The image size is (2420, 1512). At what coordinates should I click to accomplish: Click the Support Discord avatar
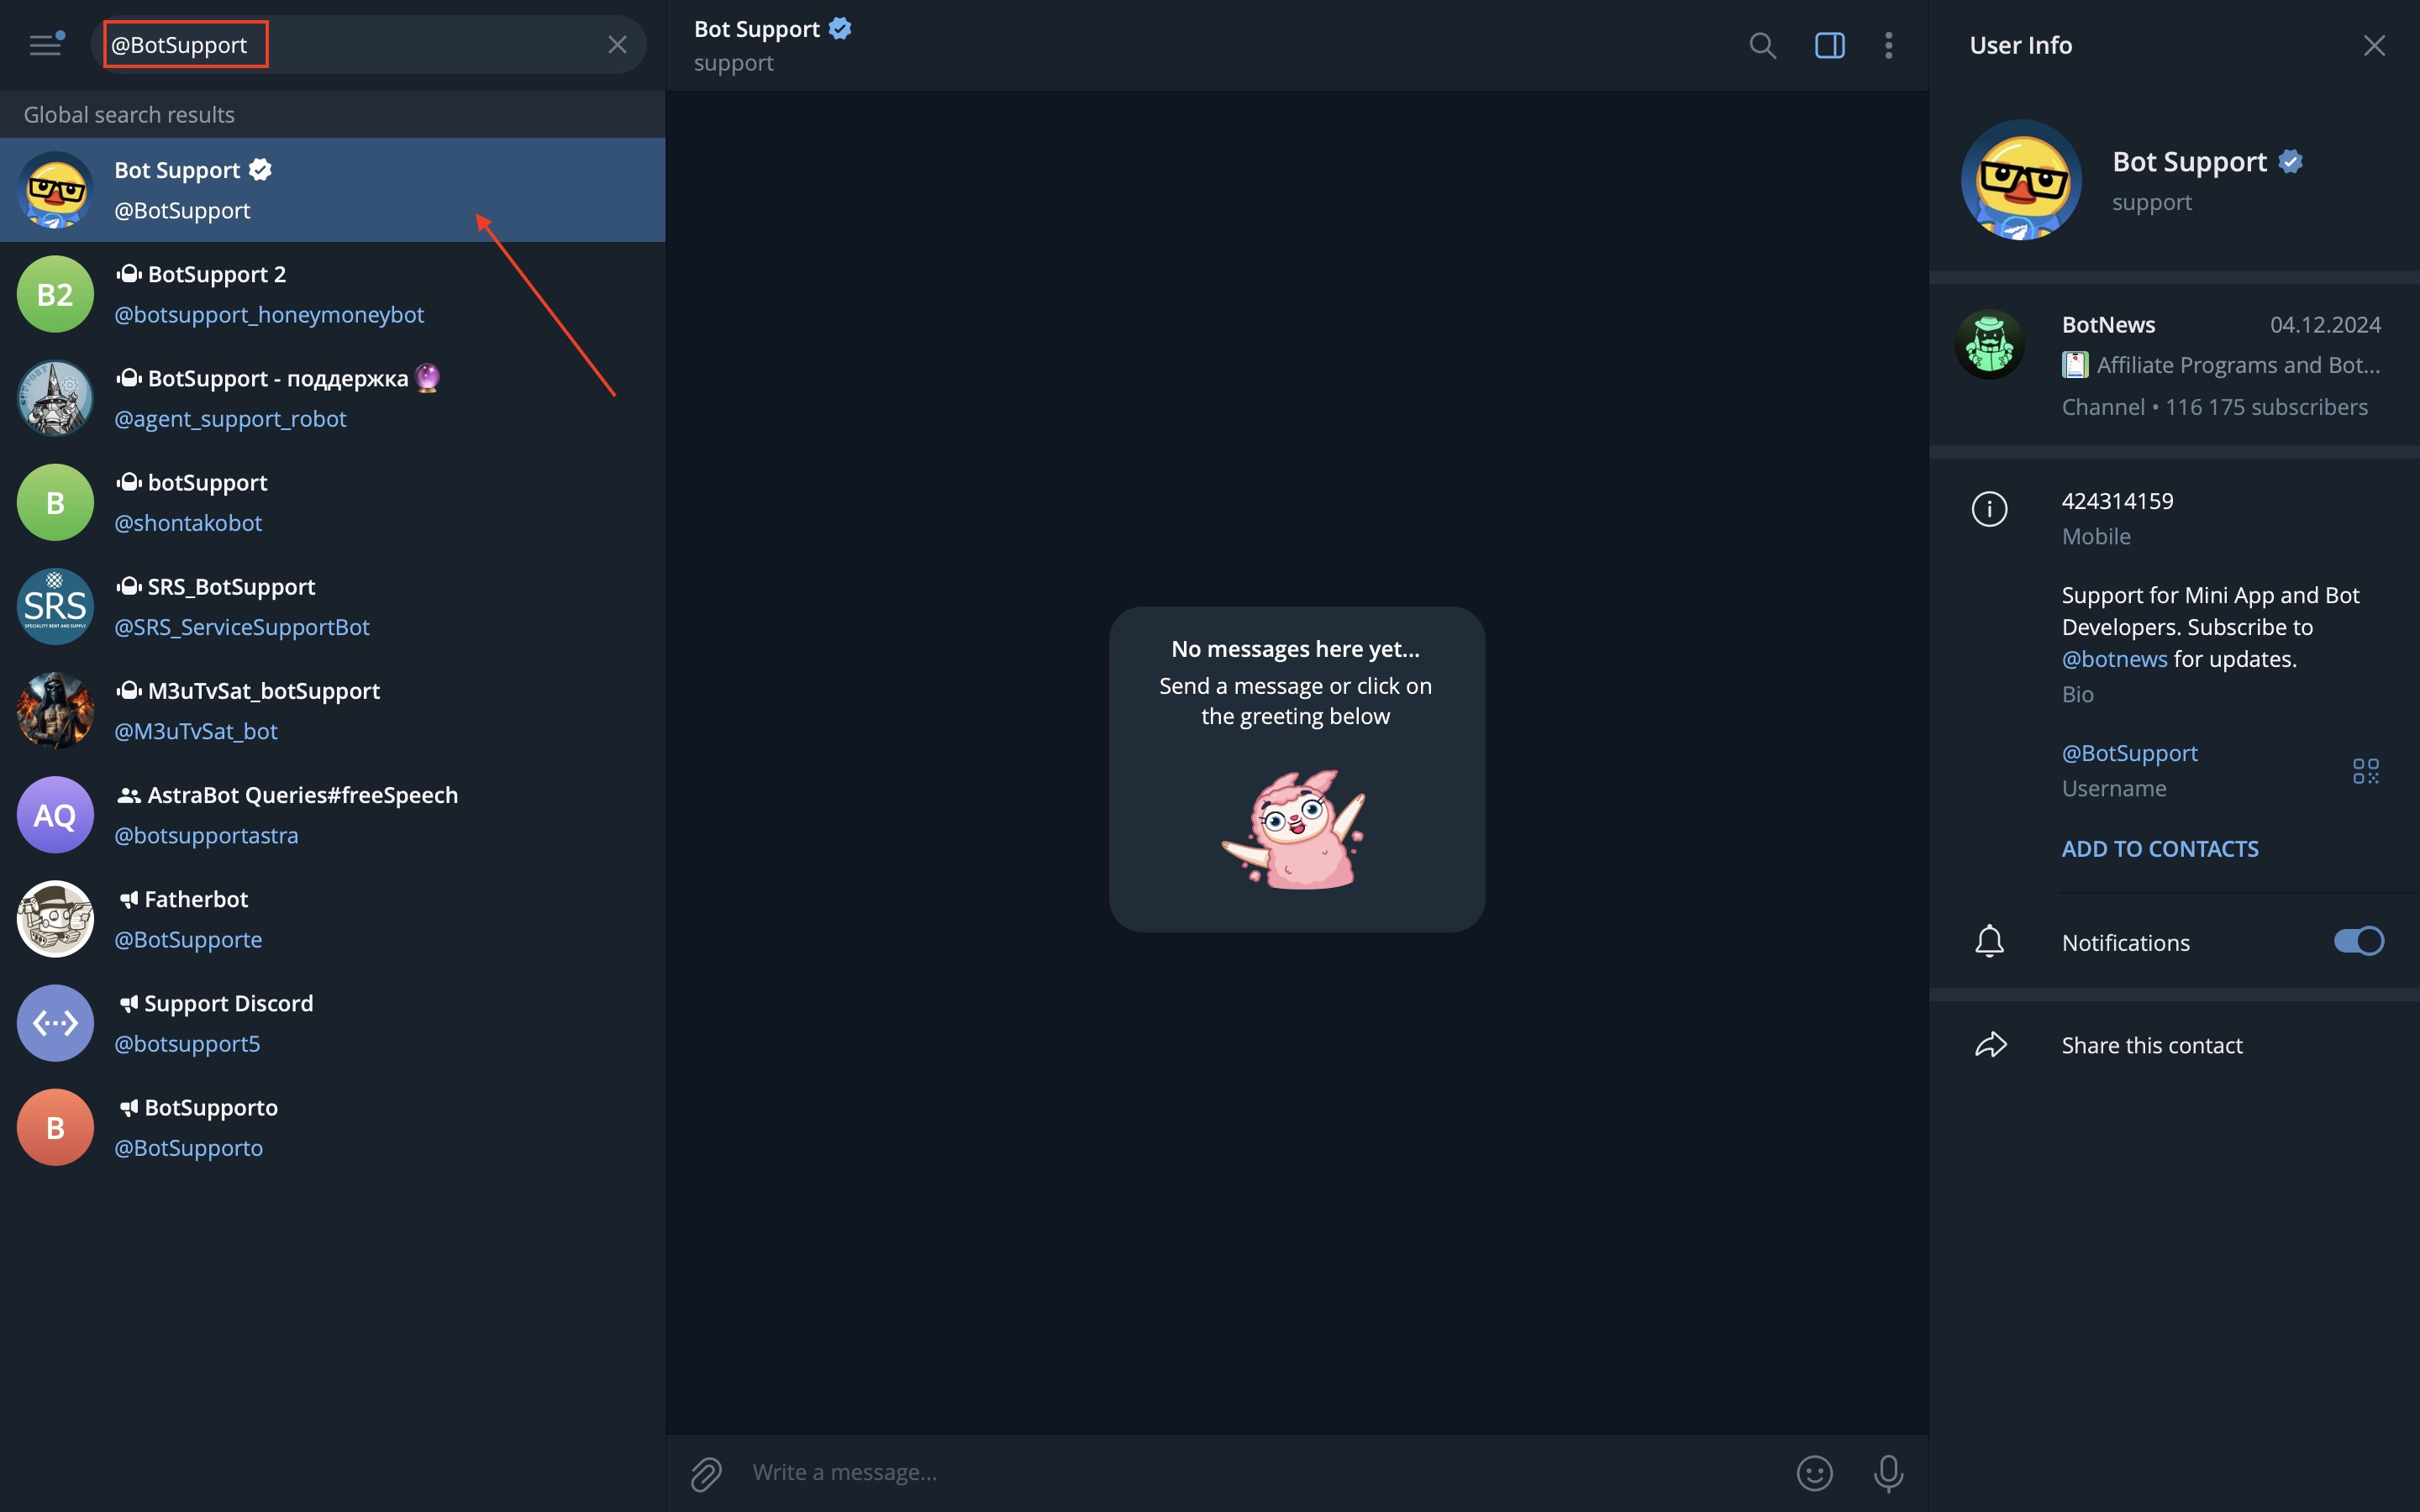pos(55,1023)
